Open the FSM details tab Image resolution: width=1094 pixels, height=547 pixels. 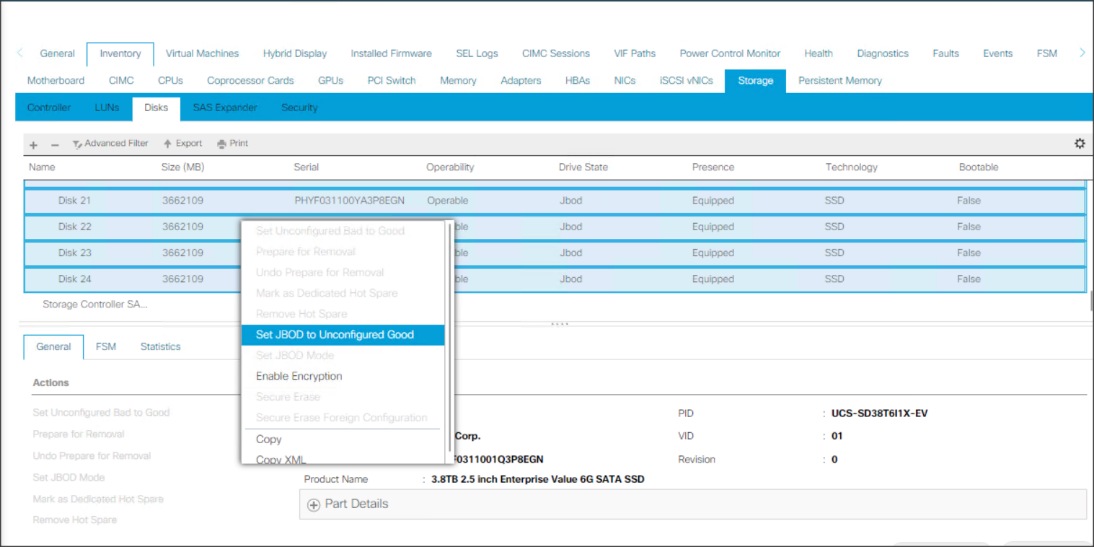click(106, 346)
